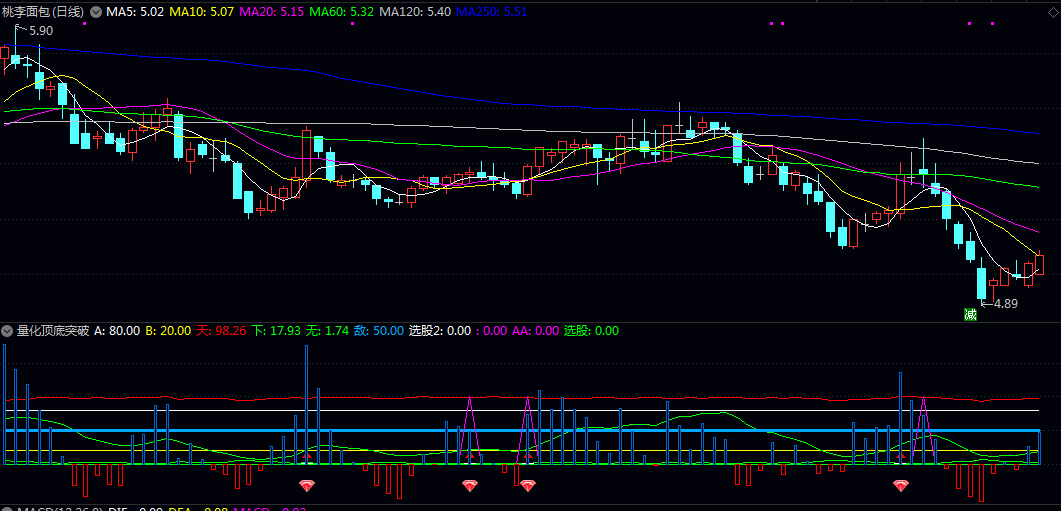Click the first red diamond signal icon
This screenshot has width=1061, height=511.
[x=307, y=485]
